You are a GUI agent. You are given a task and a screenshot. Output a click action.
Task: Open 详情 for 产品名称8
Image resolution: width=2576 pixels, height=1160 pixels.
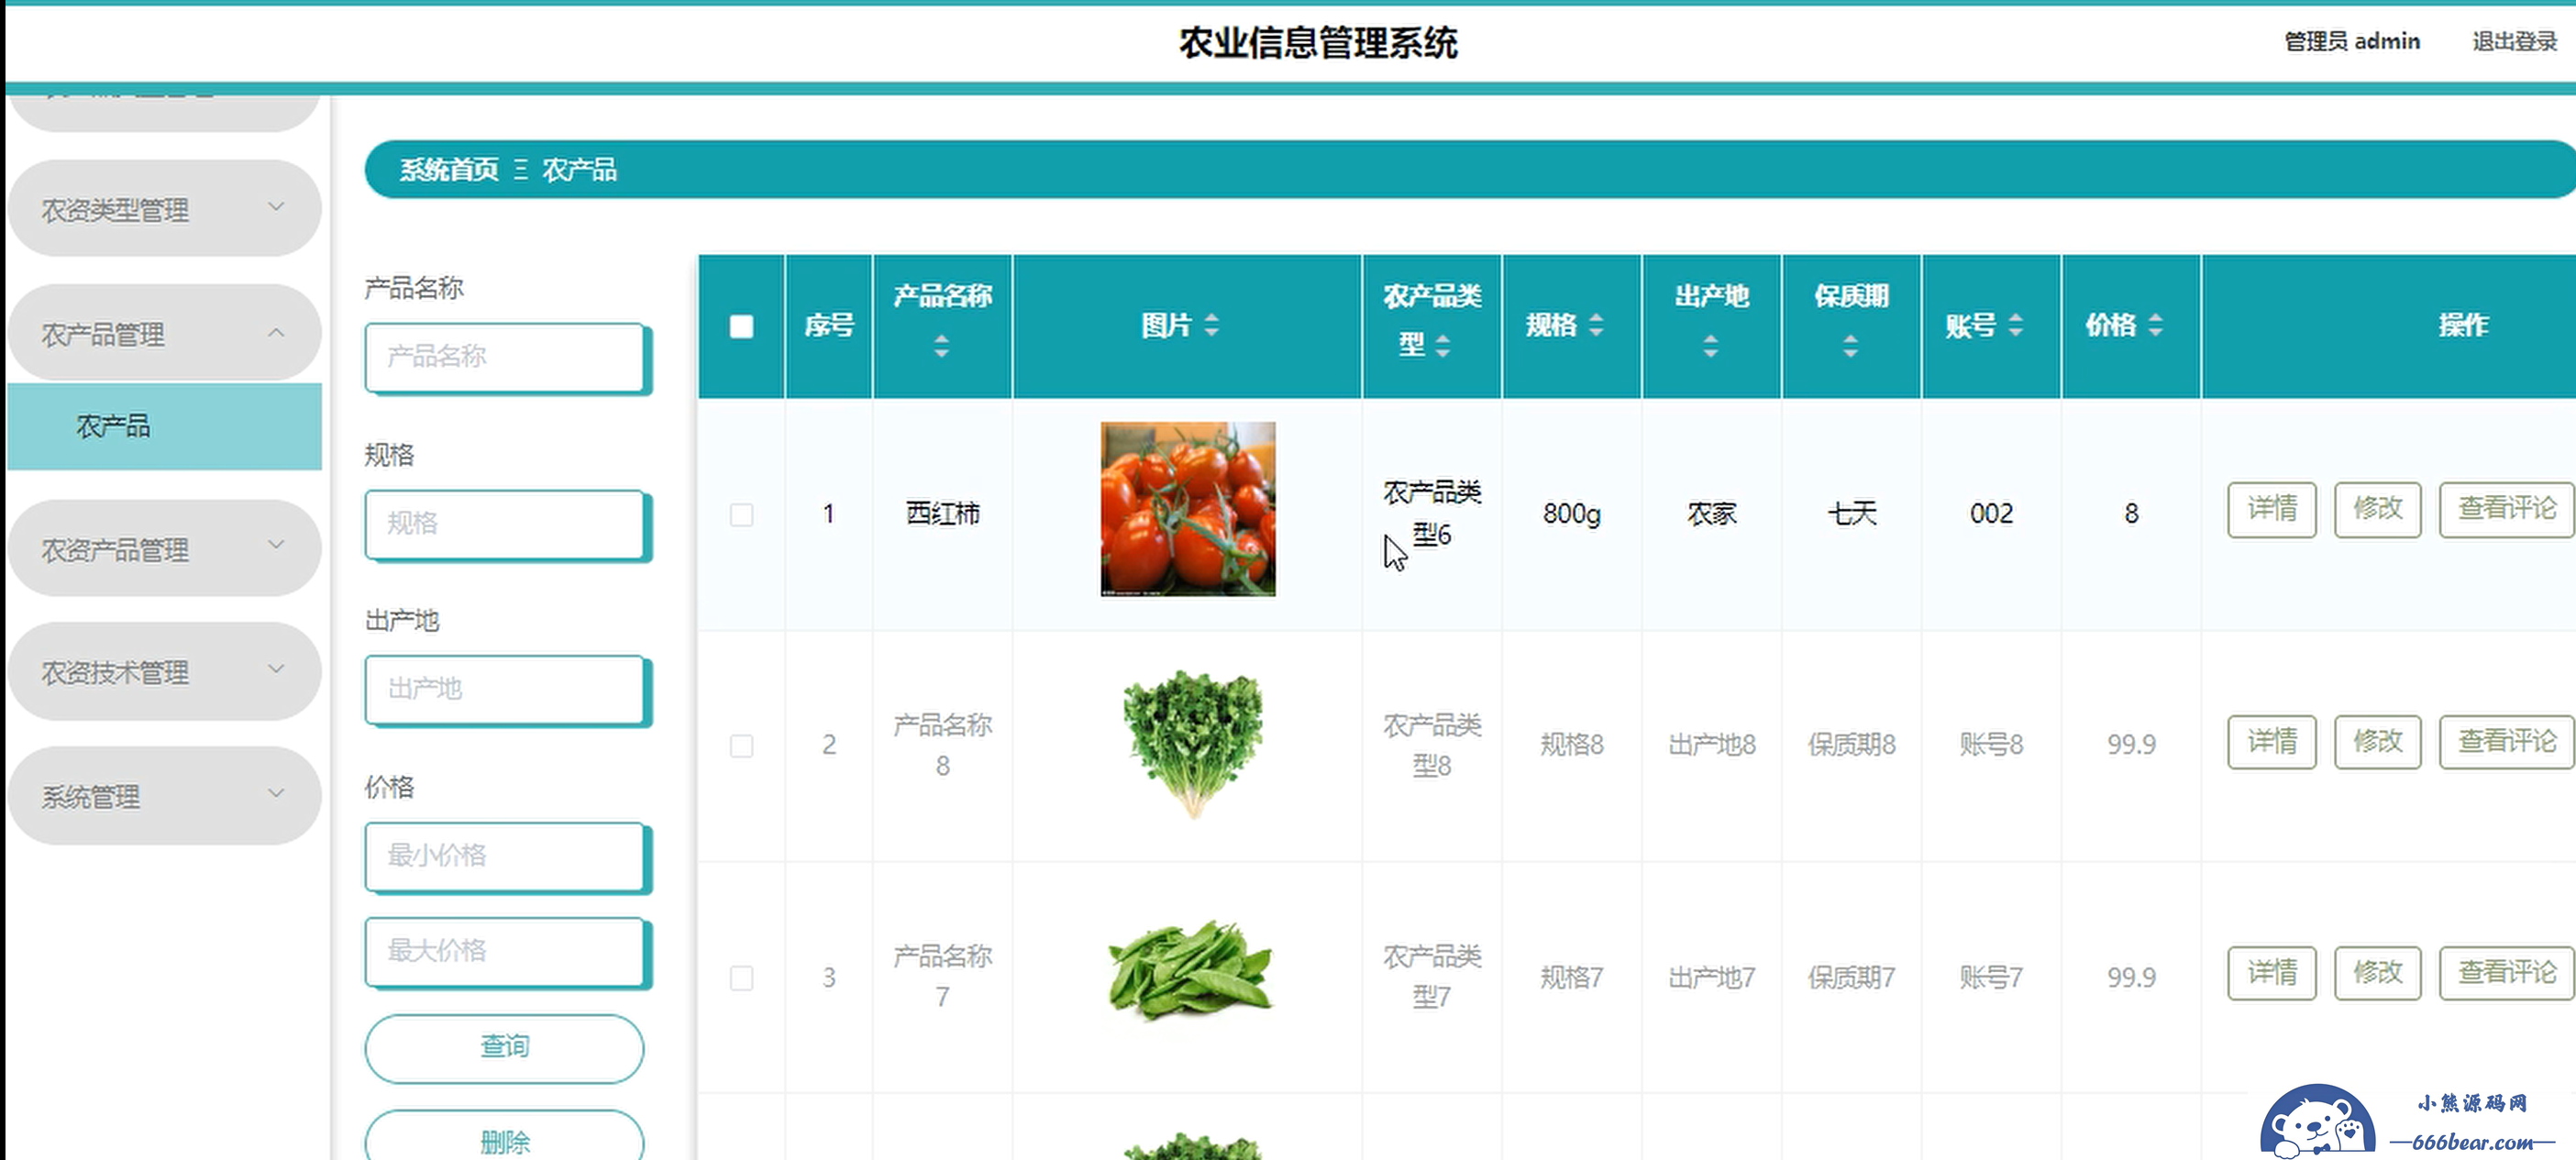pyautogui.click(x=2271, y=742)
